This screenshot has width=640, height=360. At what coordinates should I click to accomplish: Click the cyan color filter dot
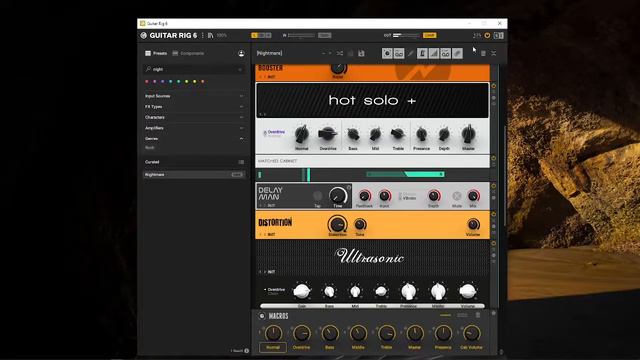[171, 82]
